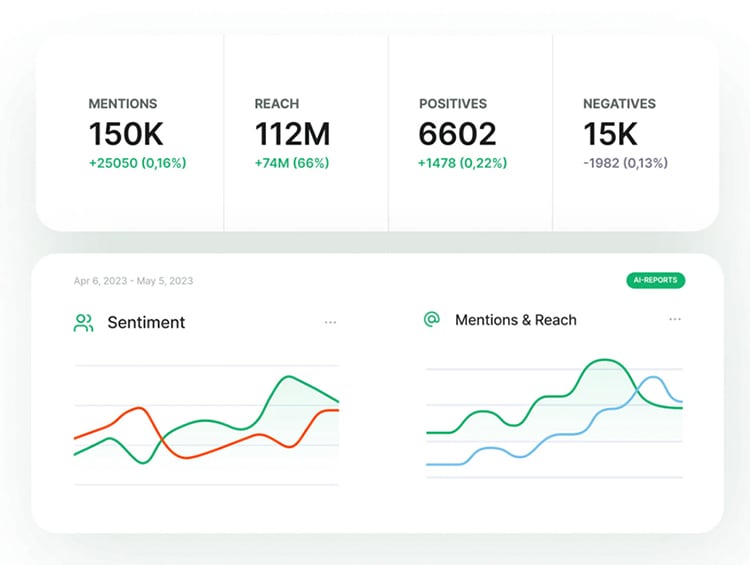
Task: Click the Mentions & Reach line chart
Action: coord(554,418)
